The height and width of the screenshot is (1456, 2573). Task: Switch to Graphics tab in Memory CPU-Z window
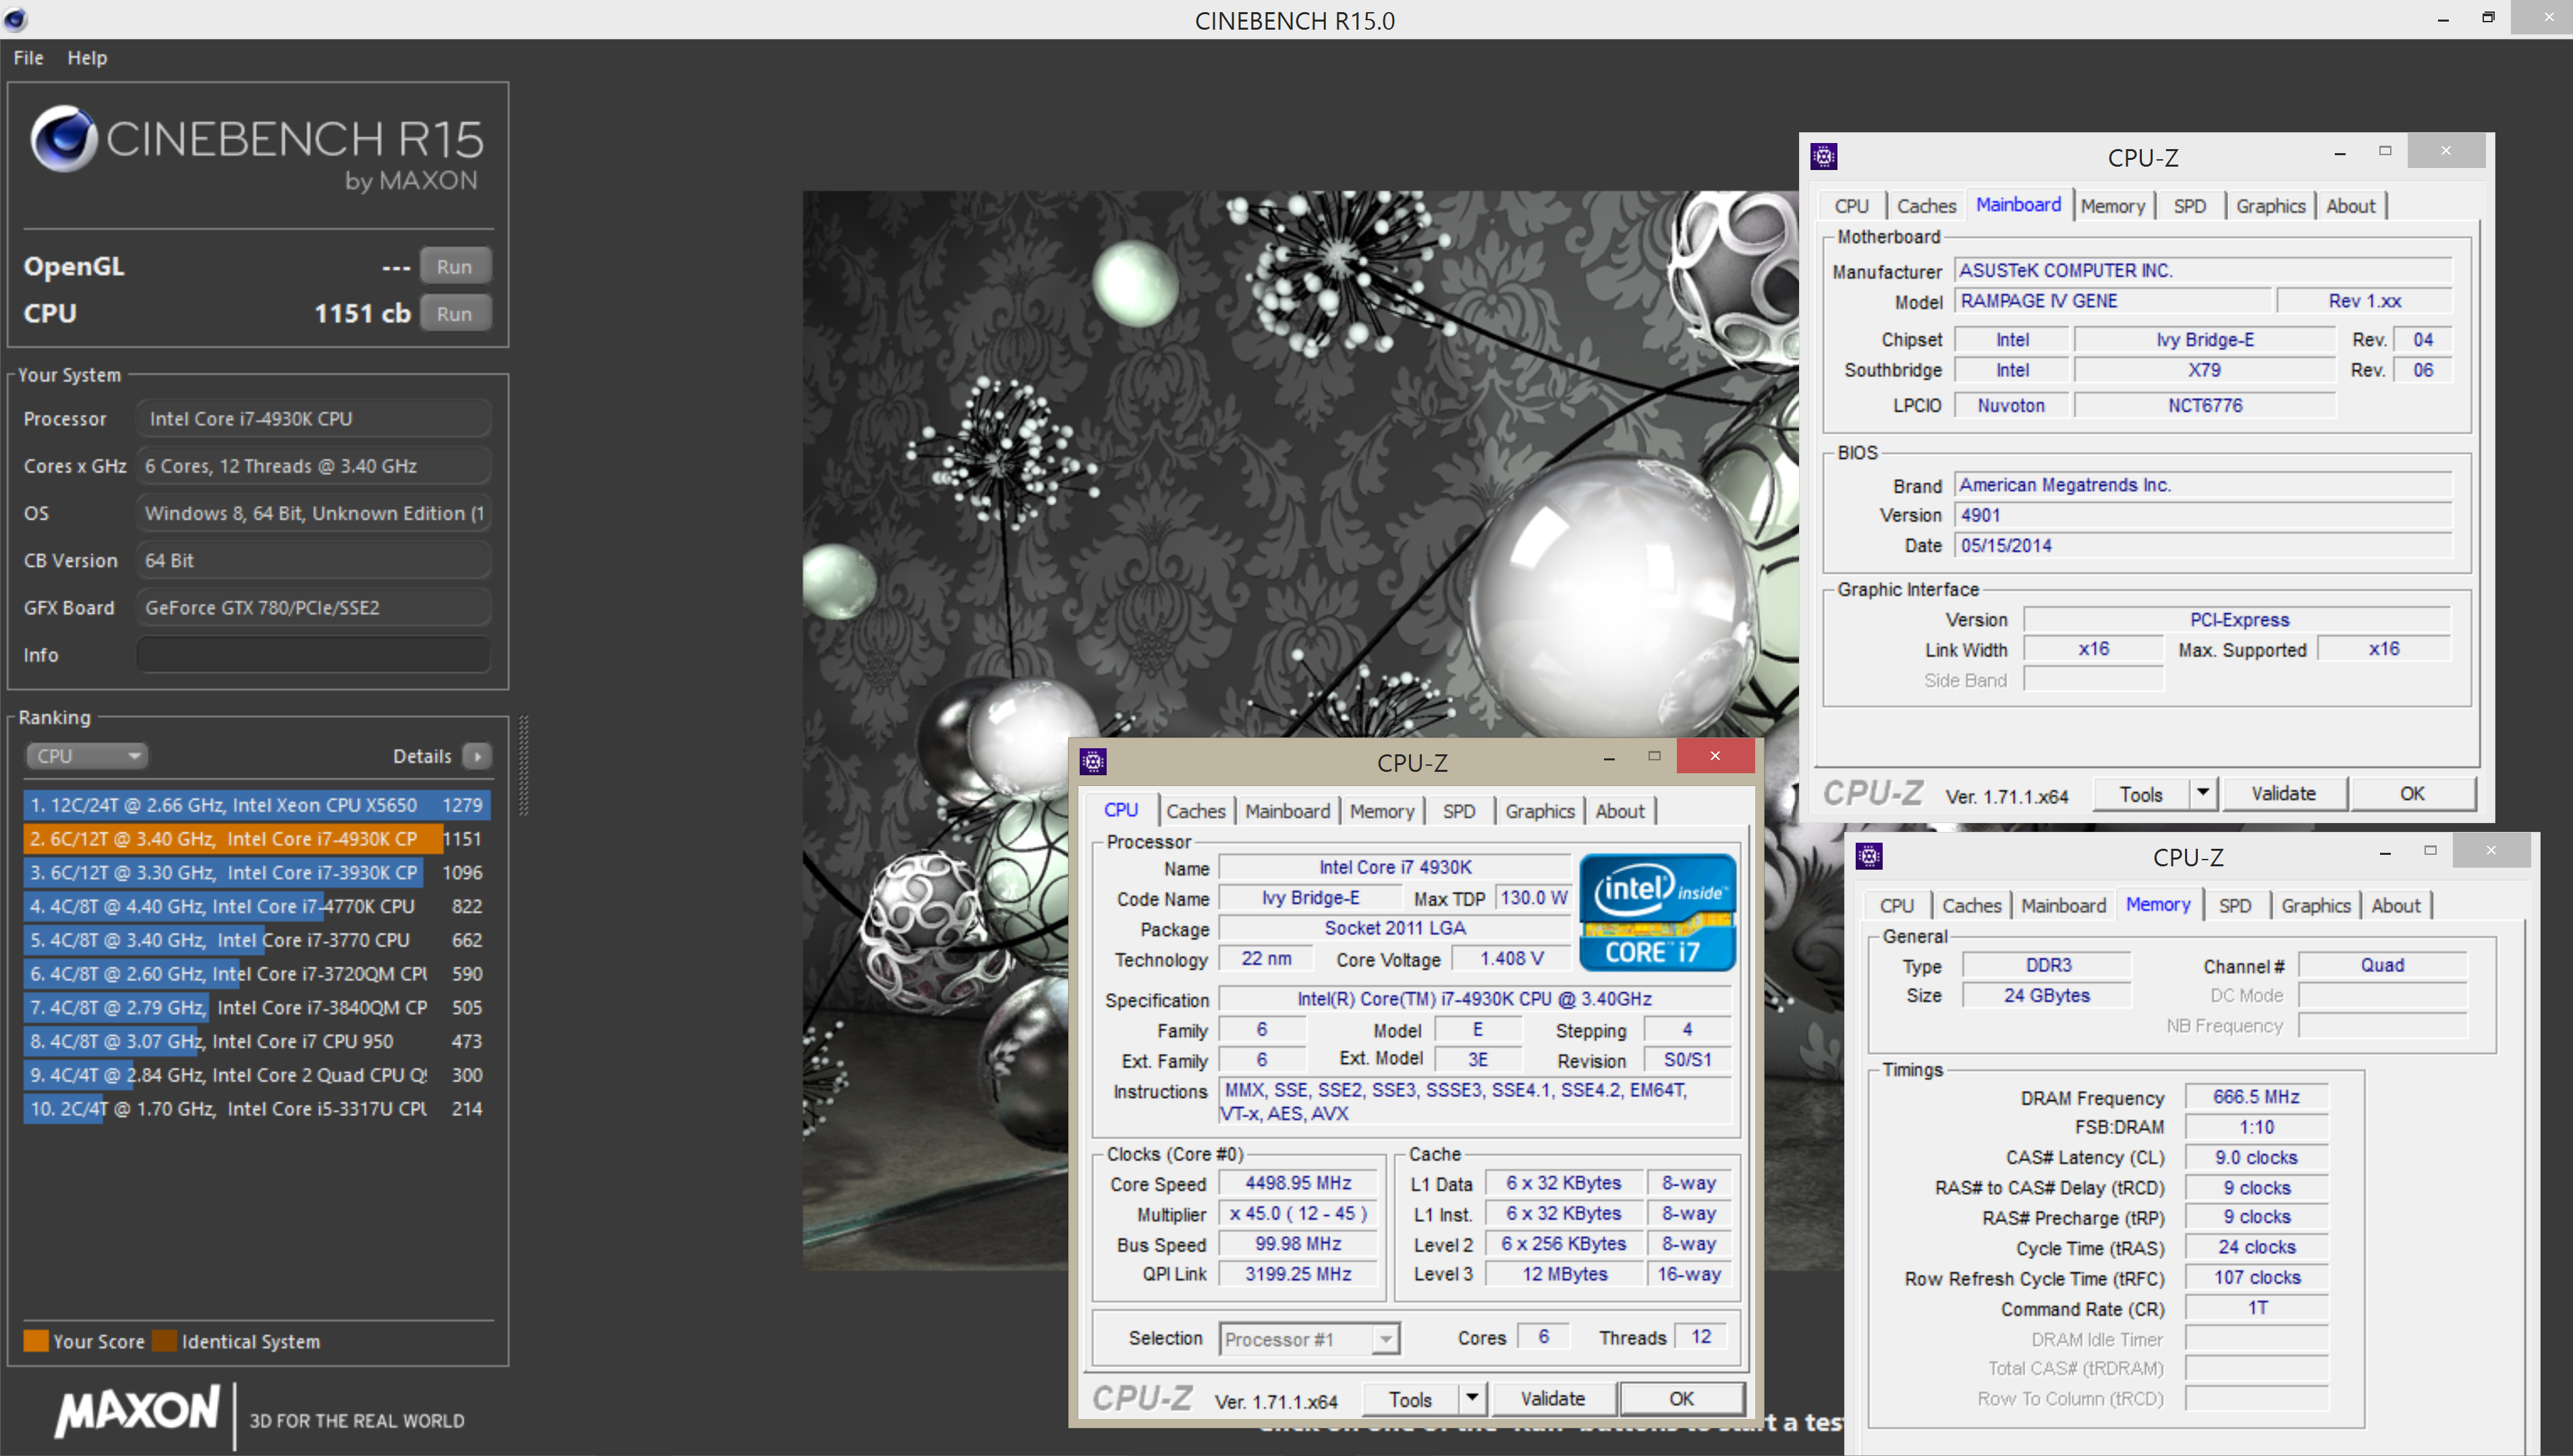[2316, 906]
